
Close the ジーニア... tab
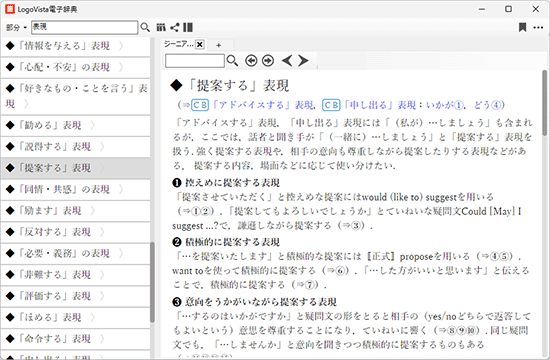pos(200,45)
